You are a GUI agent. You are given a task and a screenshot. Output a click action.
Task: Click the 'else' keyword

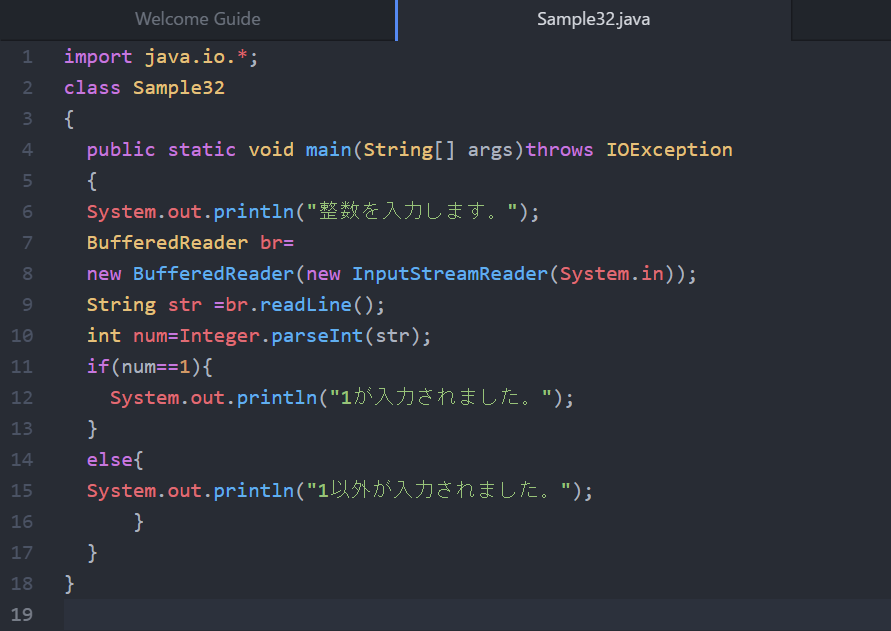[x=110, y=459]
